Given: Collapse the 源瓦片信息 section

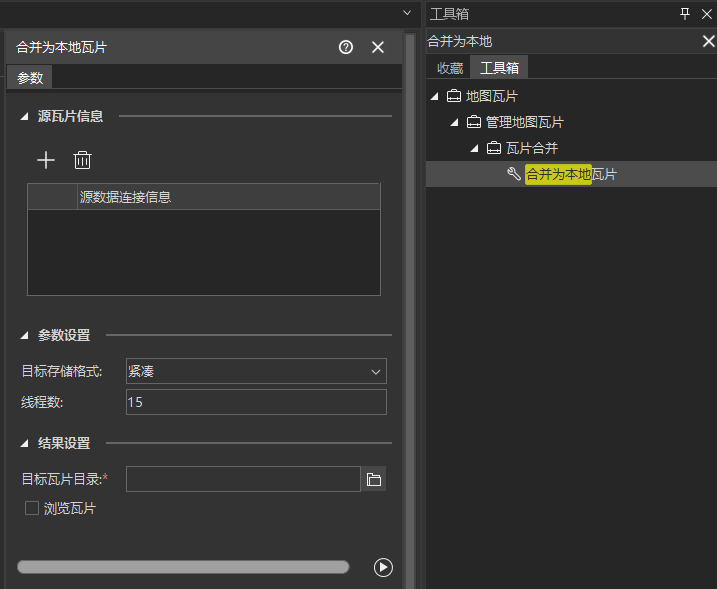Looking at the screenshot, I should tap(24, 117).
